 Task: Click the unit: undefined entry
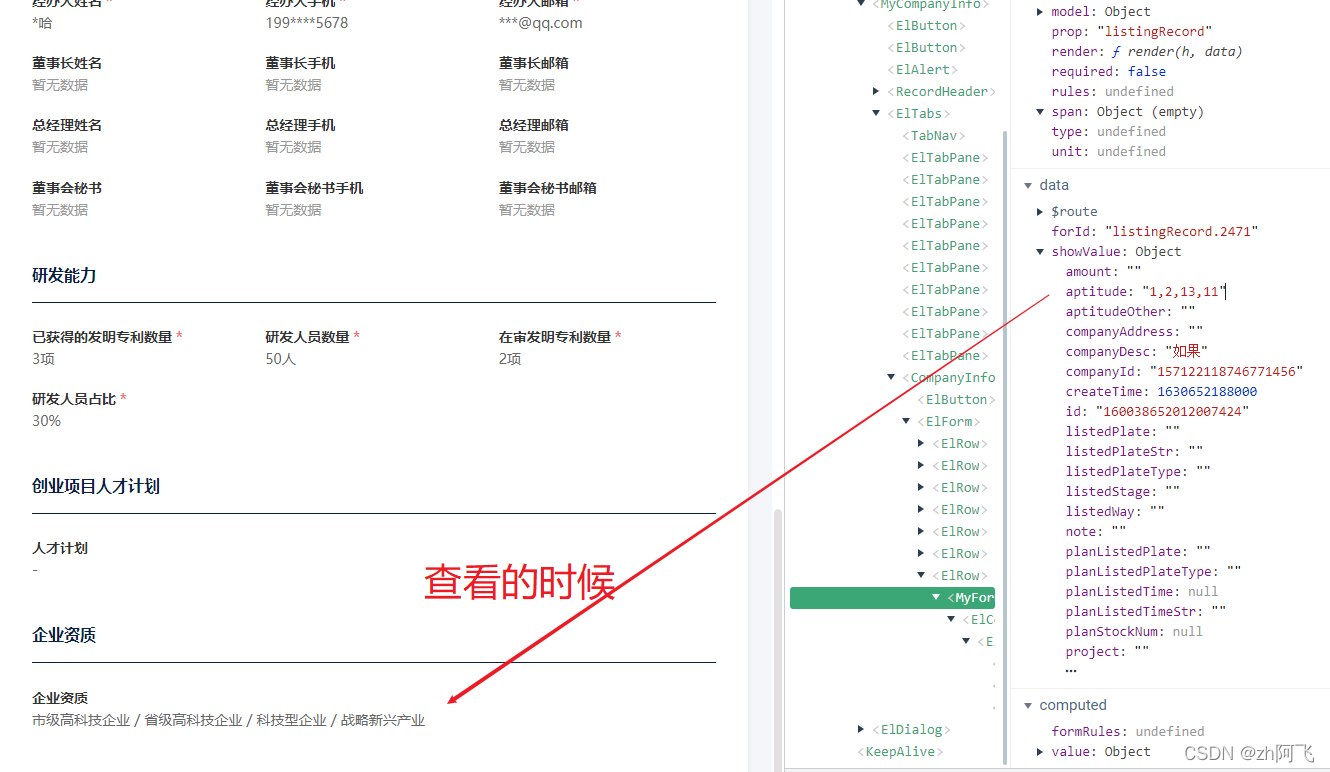1108,151
